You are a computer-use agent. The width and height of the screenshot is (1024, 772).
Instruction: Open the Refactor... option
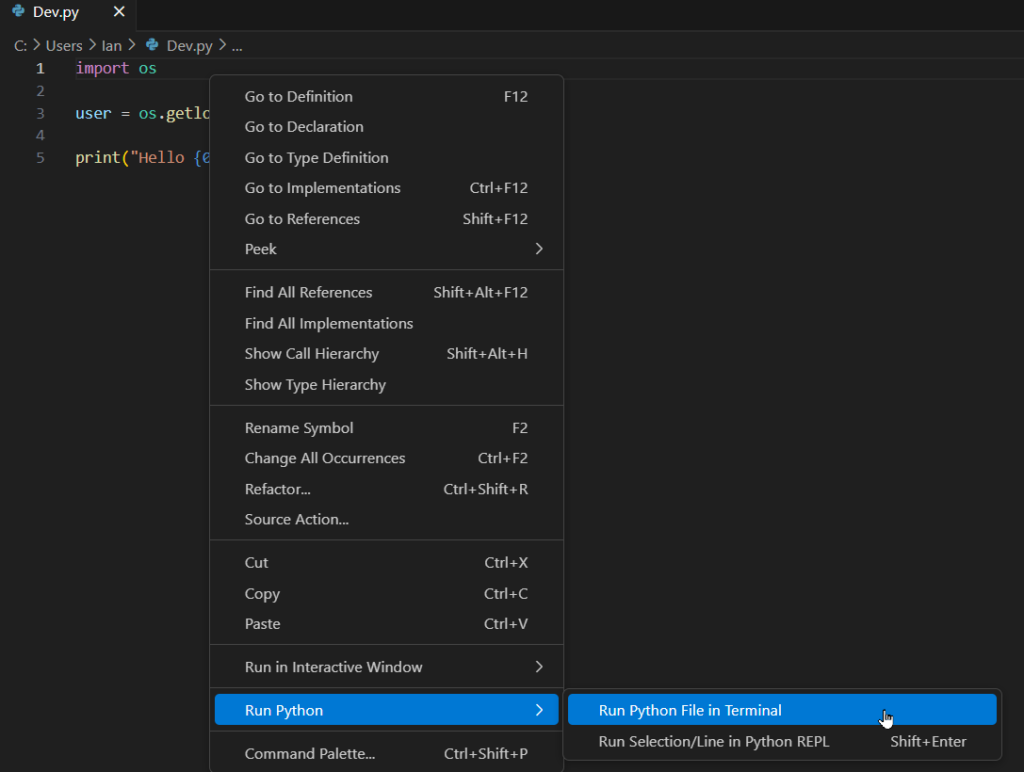(x=277, y=489)
